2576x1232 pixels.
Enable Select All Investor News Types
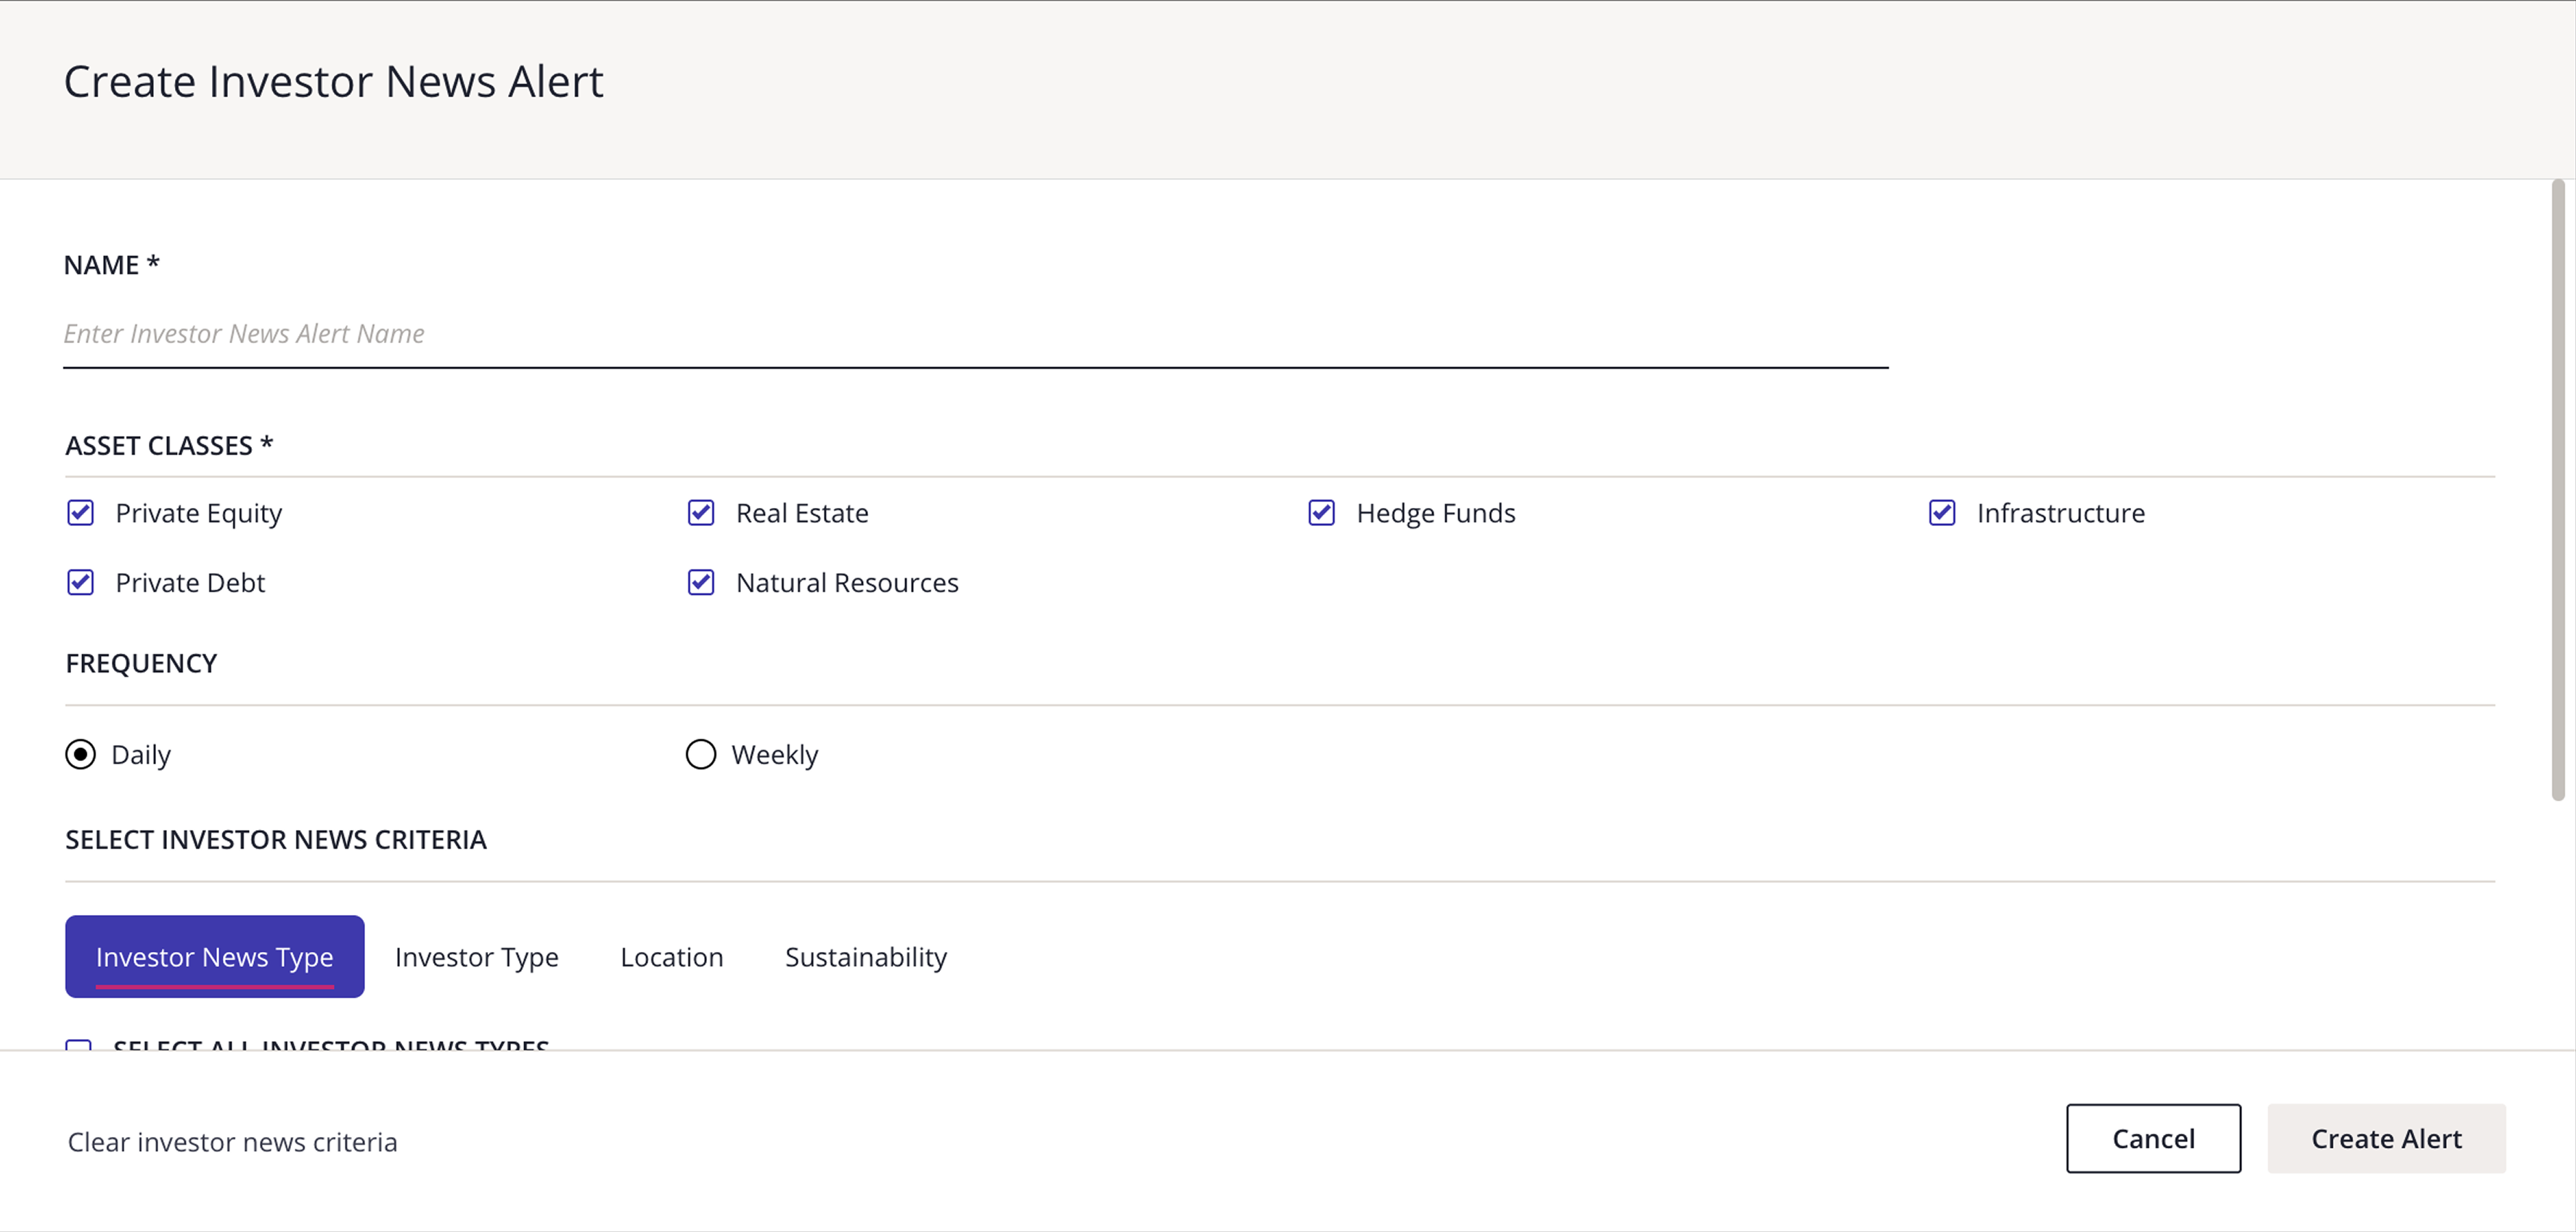[x=79, y=1047]
